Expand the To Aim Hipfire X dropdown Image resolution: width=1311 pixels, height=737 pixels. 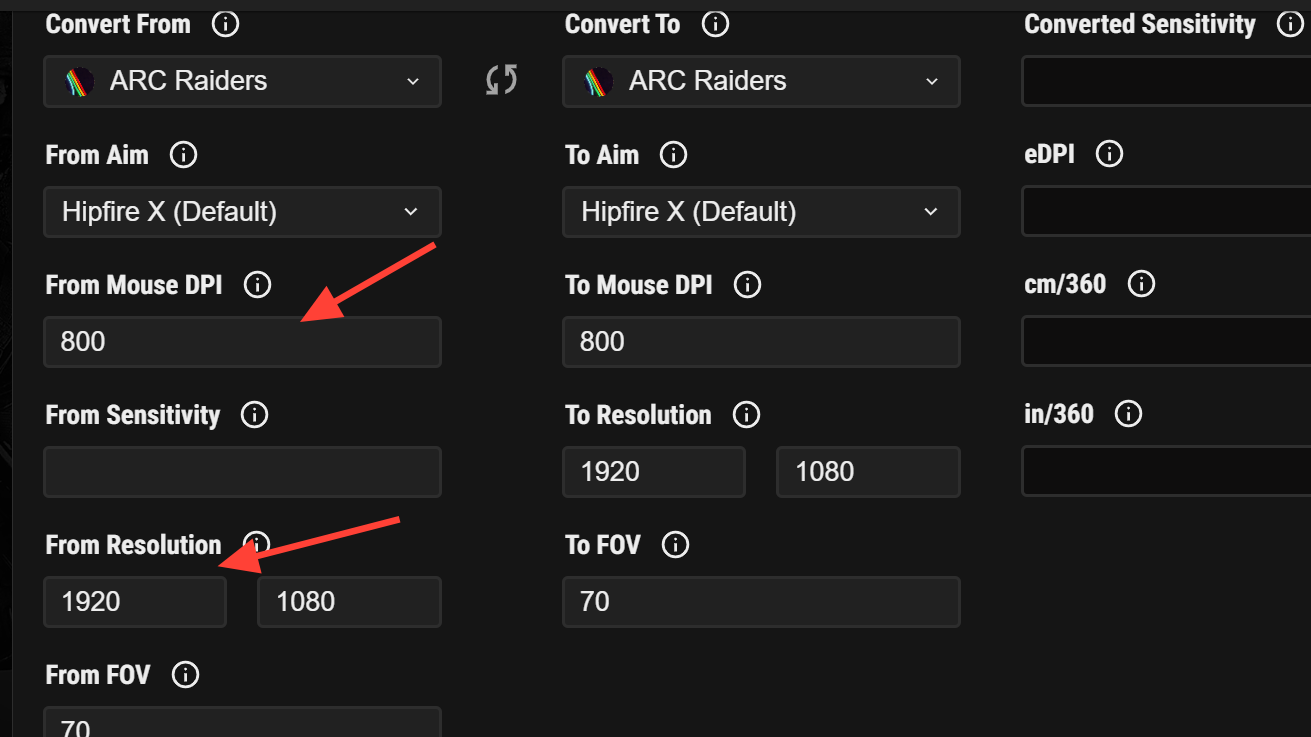click(761, 212)
